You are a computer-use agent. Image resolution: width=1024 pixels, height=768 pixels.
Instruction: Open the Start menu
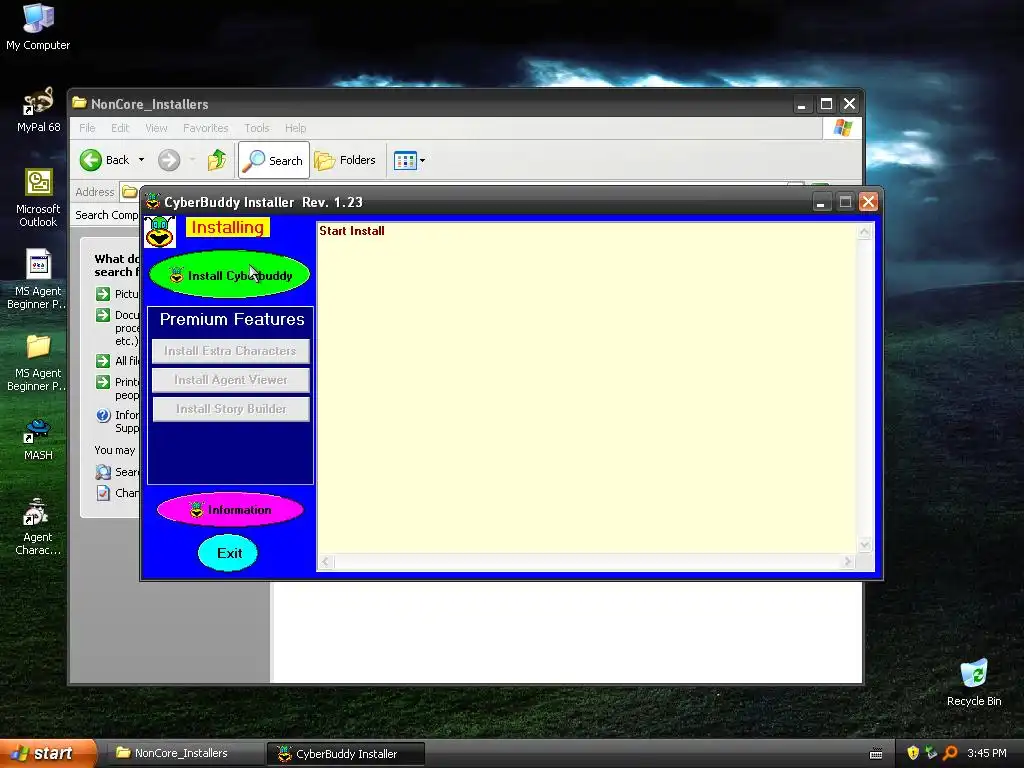(x=48, y=753)
